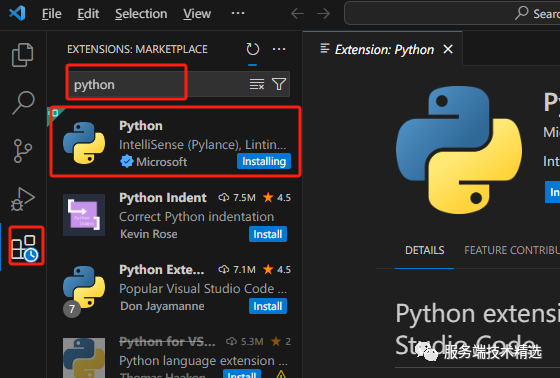Switch to the DETAILS tab
The image size is (560, 378).
tap(424, 250)
